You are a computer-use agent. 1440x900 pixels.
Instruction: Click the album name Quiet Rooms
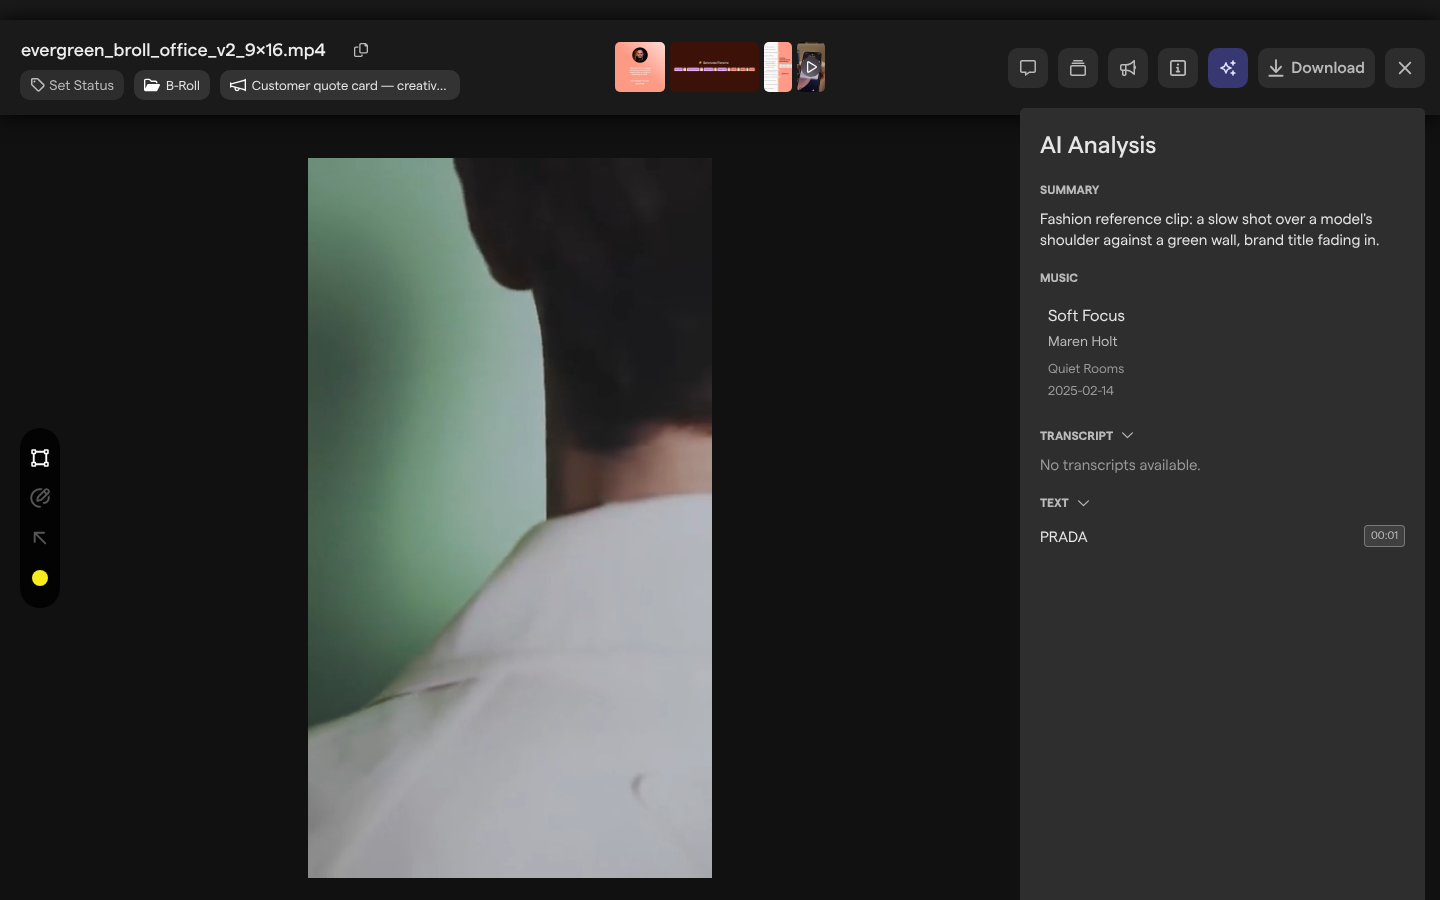(1086, 369)
